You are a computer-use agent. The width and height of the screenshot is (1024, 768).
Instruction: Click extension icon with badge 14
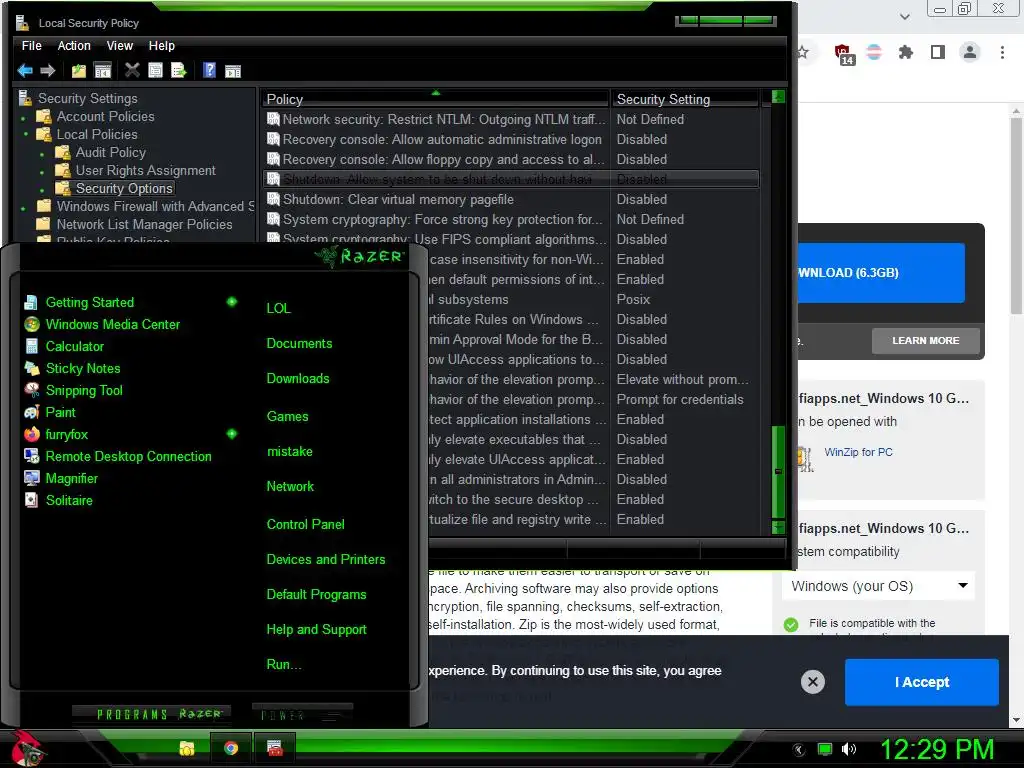843,54
